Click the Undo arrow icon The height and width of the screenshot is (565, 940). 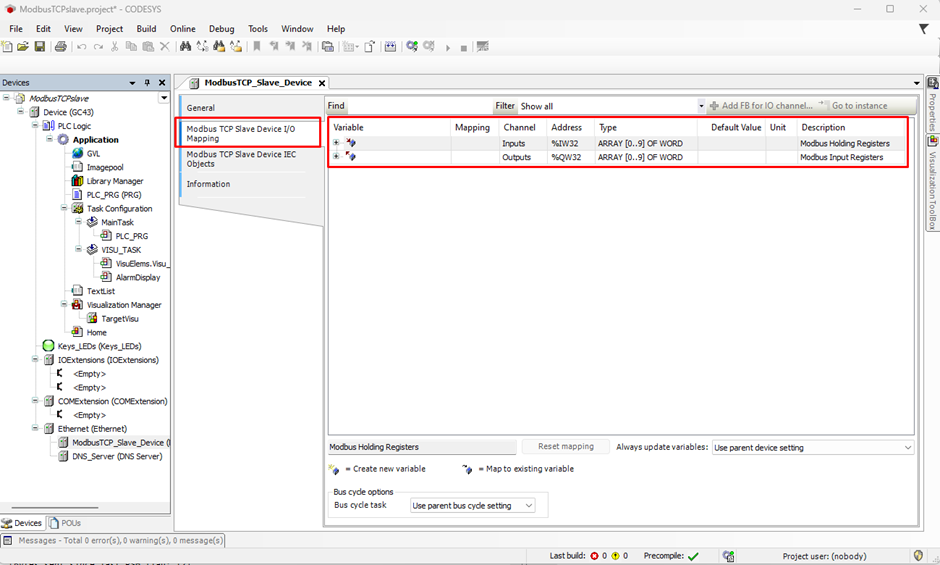(82, 47)
